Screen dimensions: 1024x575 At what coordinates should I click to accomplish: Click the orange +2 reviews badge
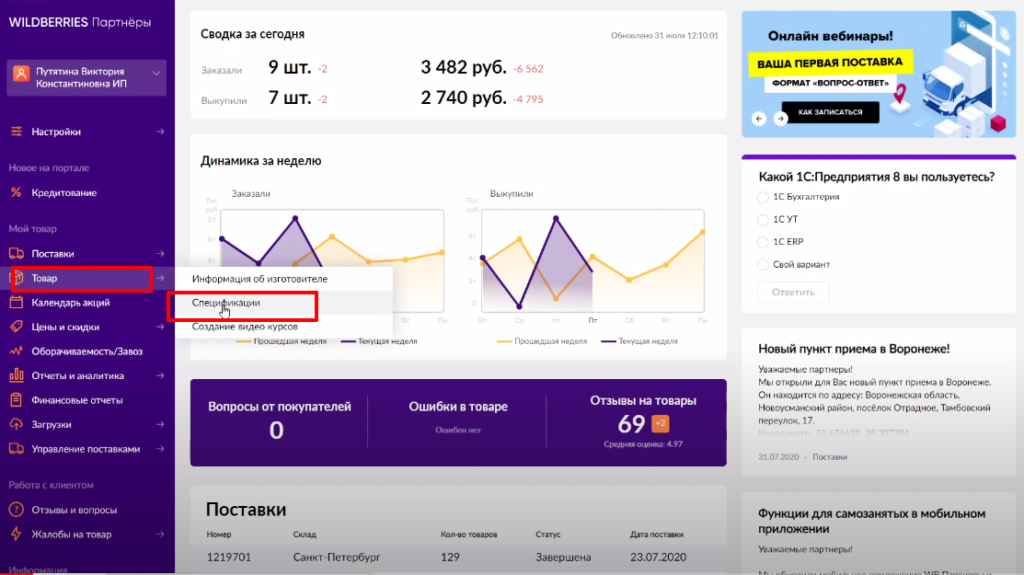pyautogui.click(x=660, y=423)
